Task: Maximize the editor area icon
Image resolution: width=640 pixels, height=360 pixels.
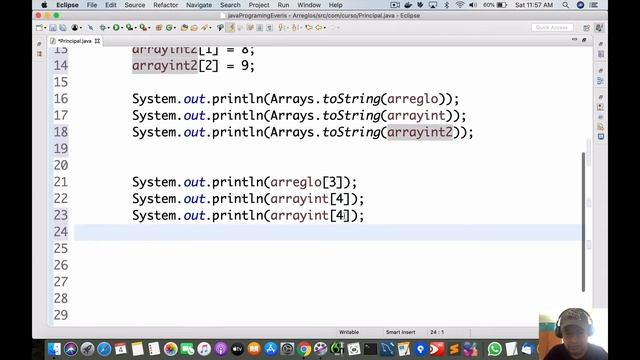Action: pos(584,40)
